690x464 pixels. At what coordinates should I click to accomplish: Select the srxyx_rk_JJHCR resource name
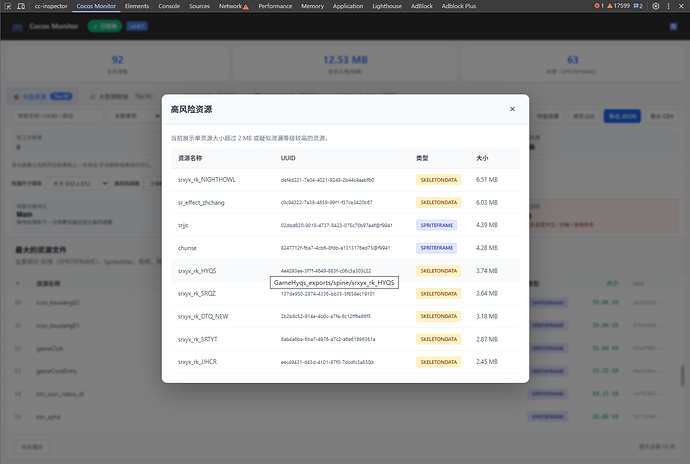pos(197,362)
